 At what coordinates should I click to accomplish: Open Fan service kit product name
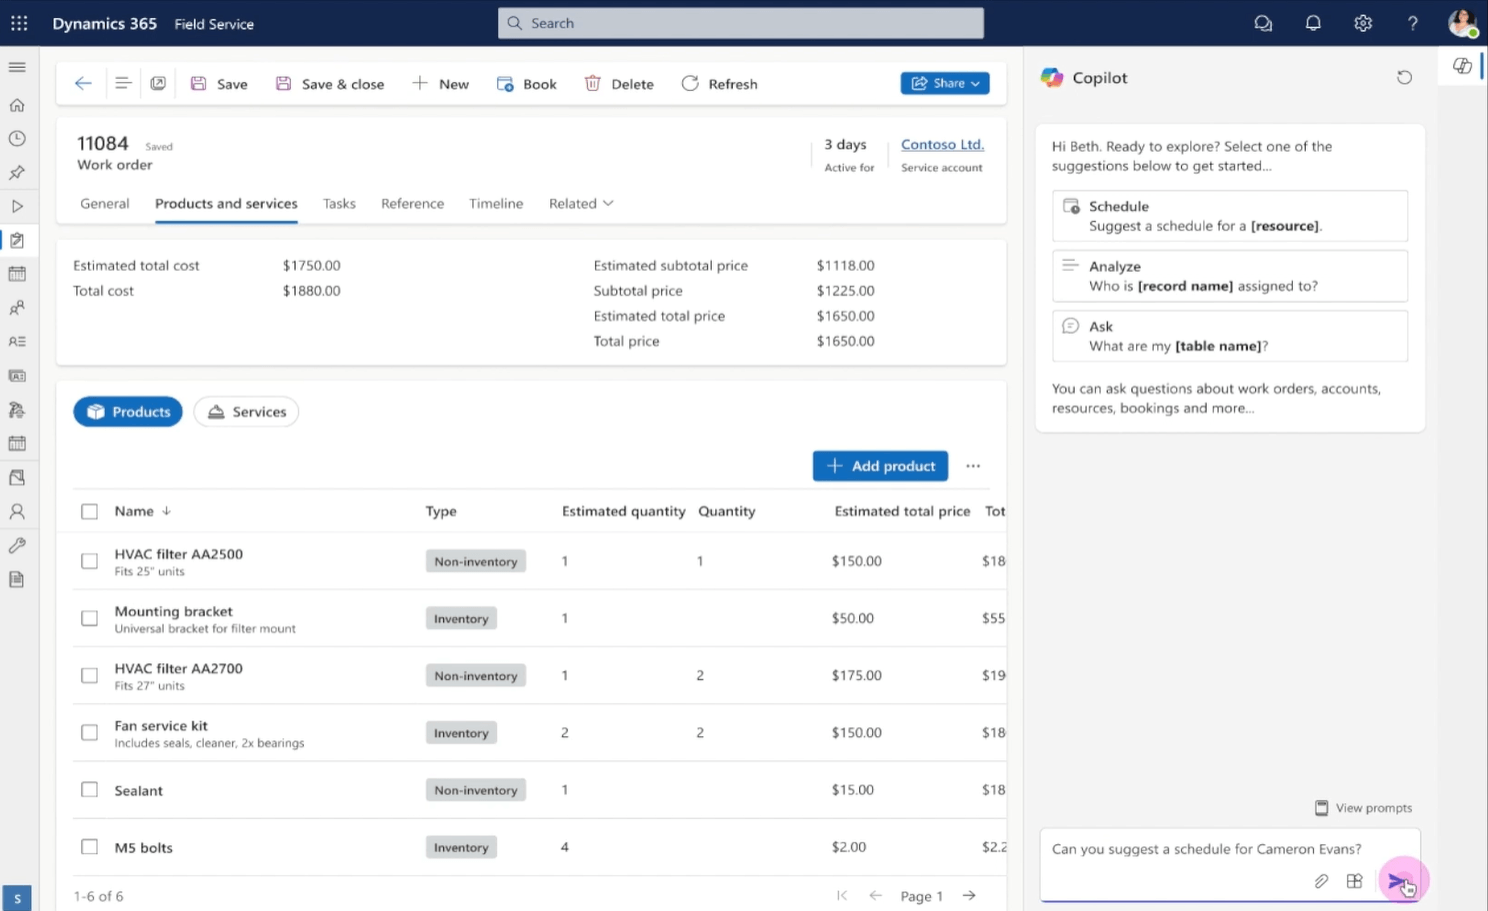click(x=161, y=726)
